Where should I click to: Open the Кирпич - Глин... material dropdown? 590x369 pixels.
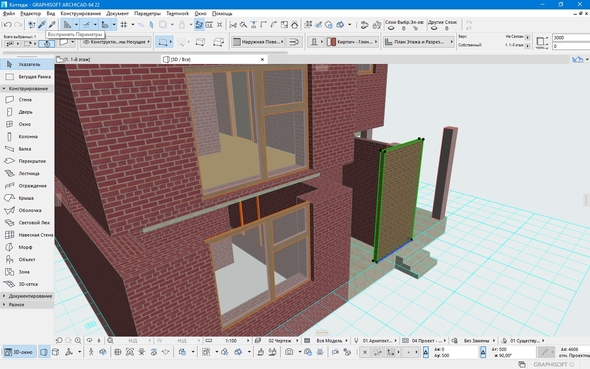[352, 42]
